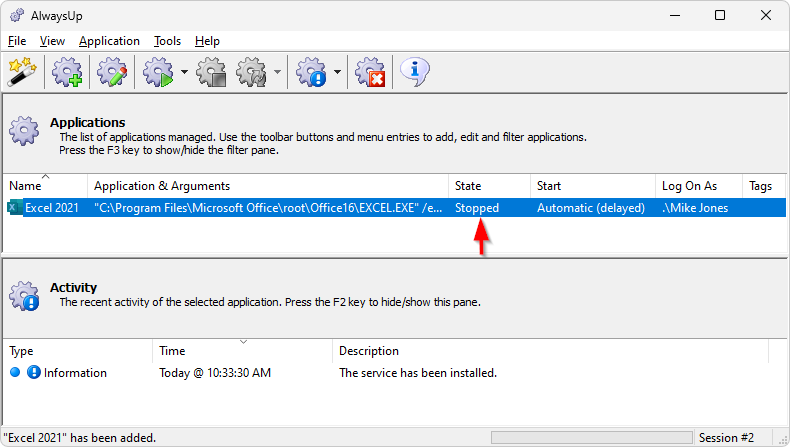Open the start application dropdown arrow

[184, 72]
